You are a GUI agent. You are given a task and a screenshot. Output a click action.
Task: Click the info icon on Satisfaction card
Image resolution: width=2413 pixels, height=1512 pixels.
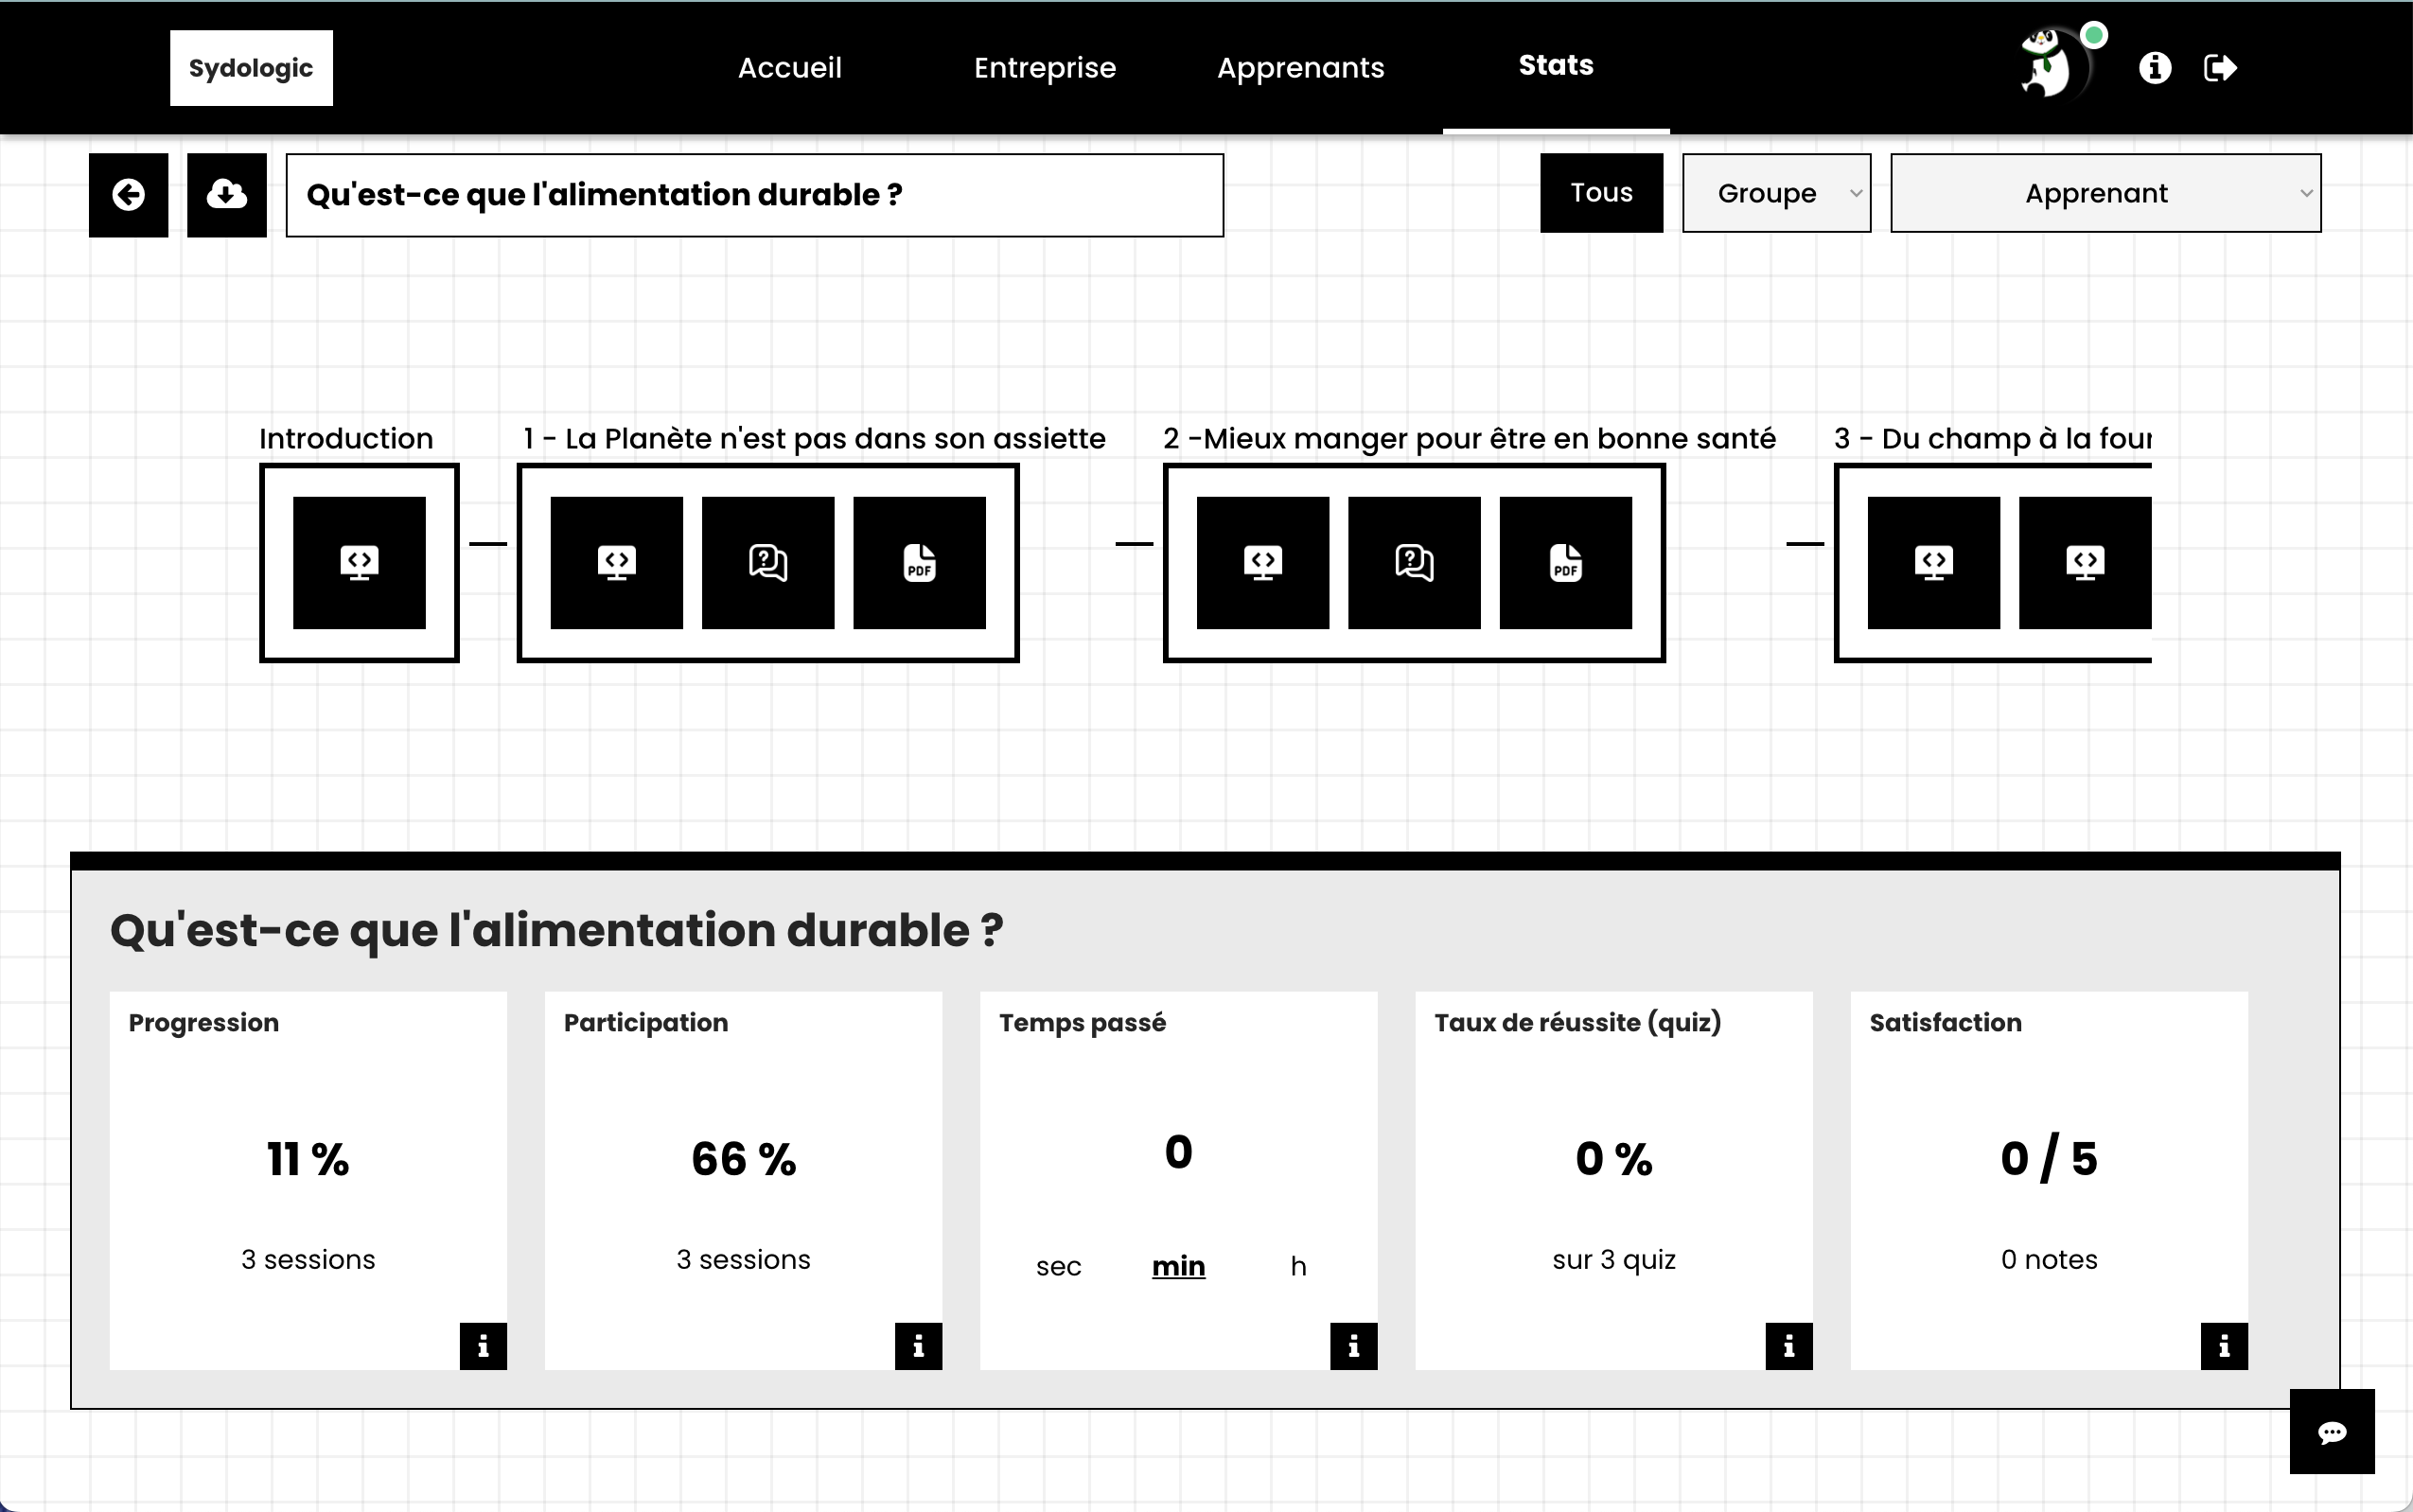point(2222,1345)
